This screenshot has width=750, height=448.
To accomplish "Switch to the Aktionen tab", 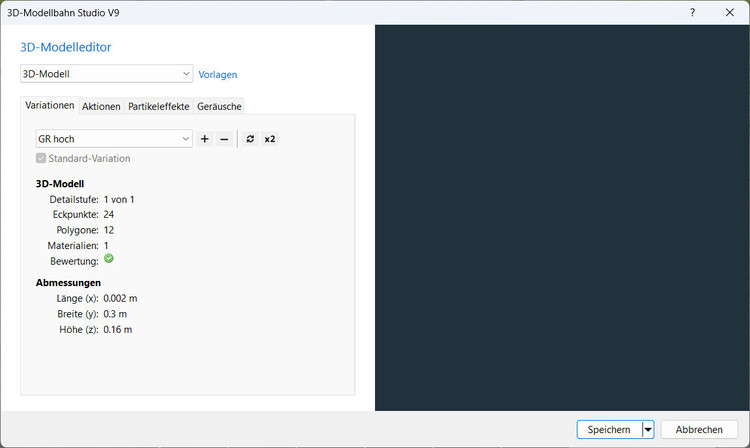I will point(101,106).
